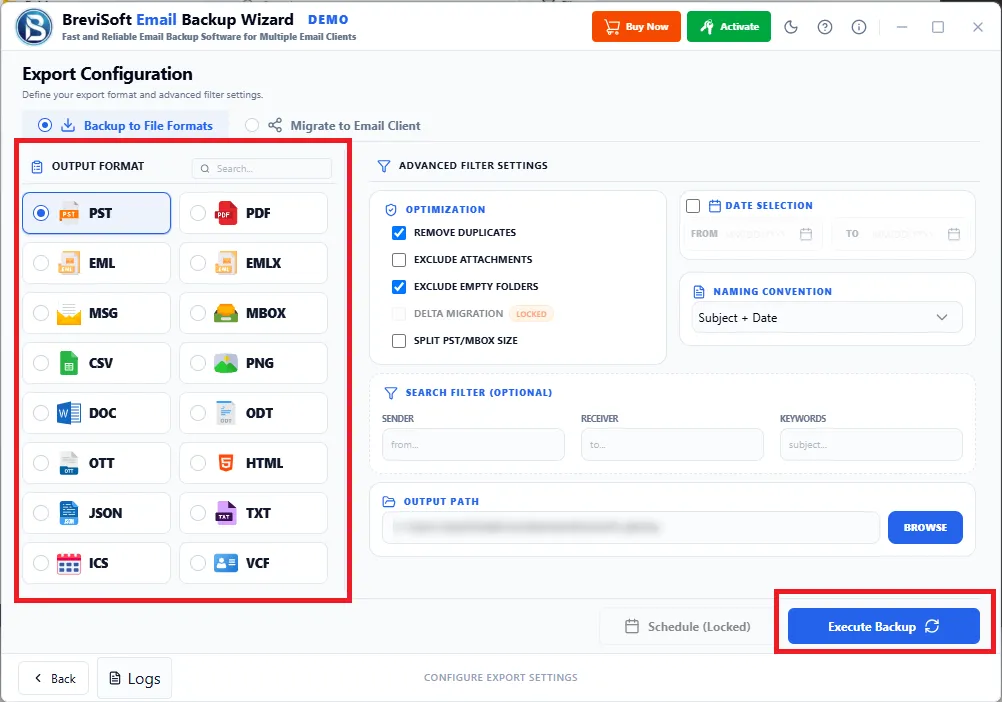Click Execute Backup button
The image size is (1002, 702).
883,627
